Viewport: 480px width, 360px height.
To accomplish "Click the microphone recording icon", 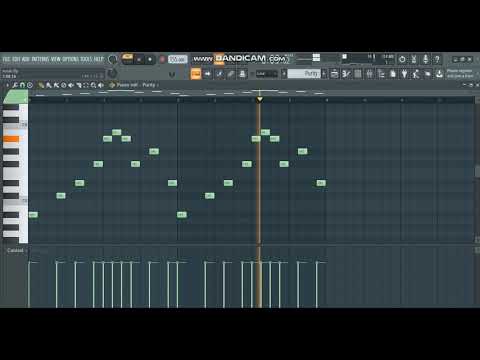I will pos(425,59).
